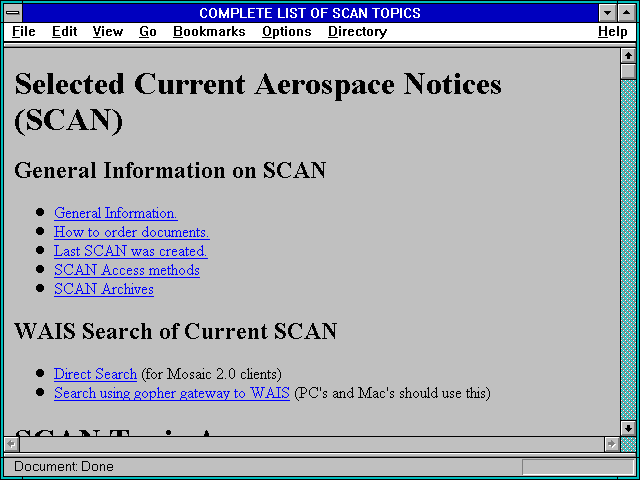Open the Options menu
The height and width of the screenshot is (480, 640).
click(x=287, y=31)
